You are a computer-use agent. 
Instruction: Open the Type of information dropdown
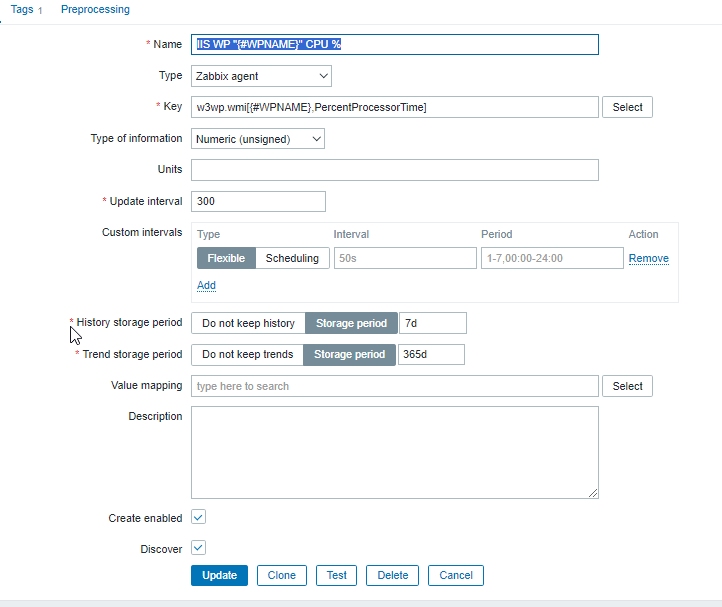[257, 139]
